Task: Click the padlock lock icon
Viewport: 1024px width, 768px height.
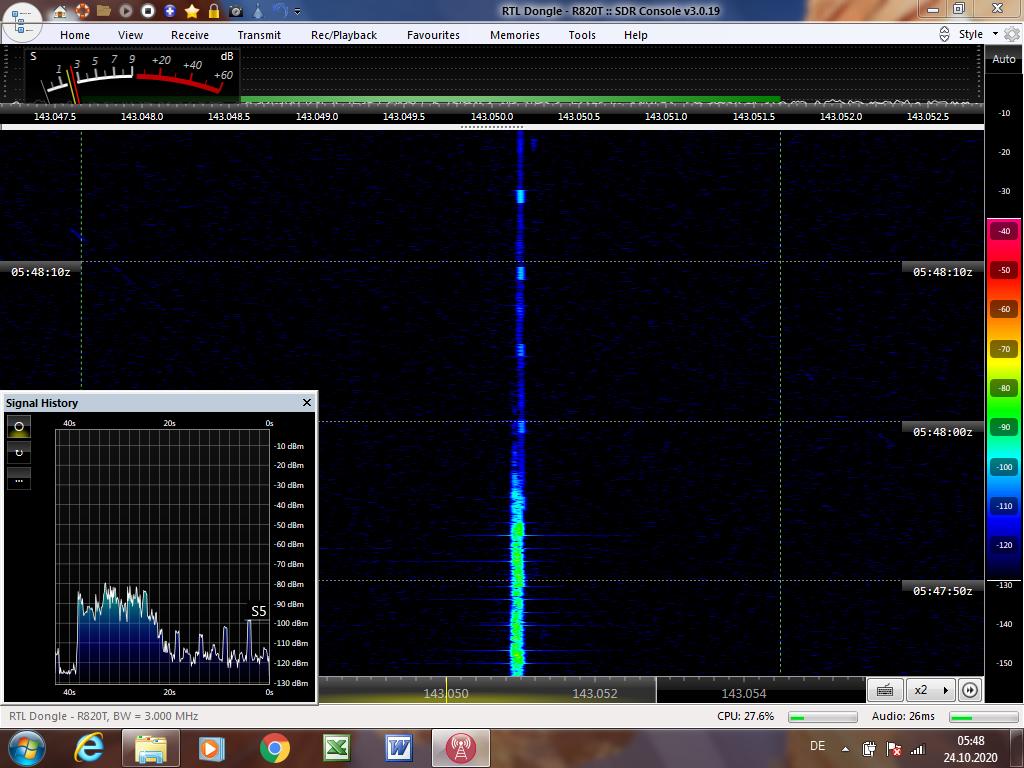Action: pos(214,11)
